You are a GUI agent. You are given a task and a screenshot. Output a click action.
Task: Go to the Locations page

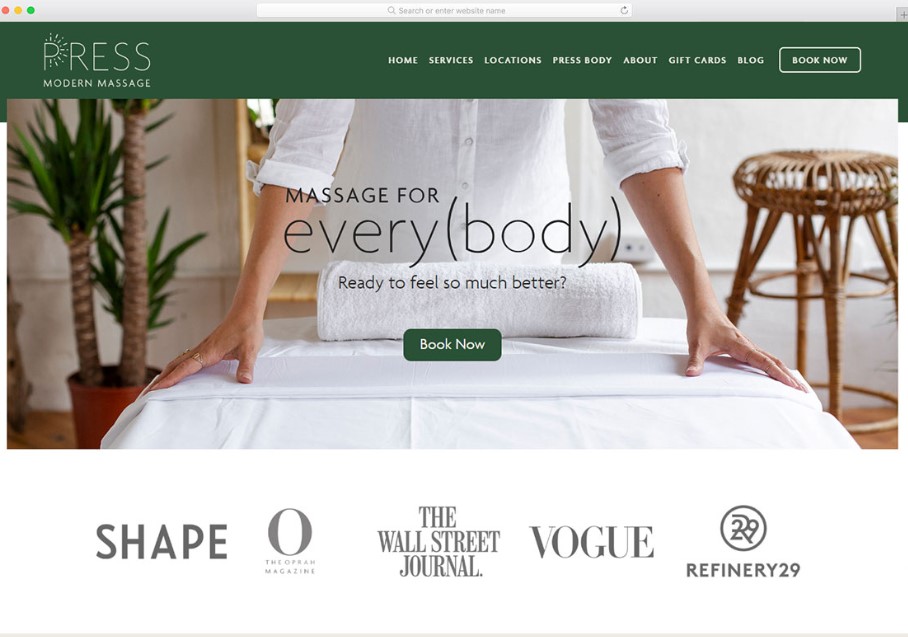[x=512, y=60]
